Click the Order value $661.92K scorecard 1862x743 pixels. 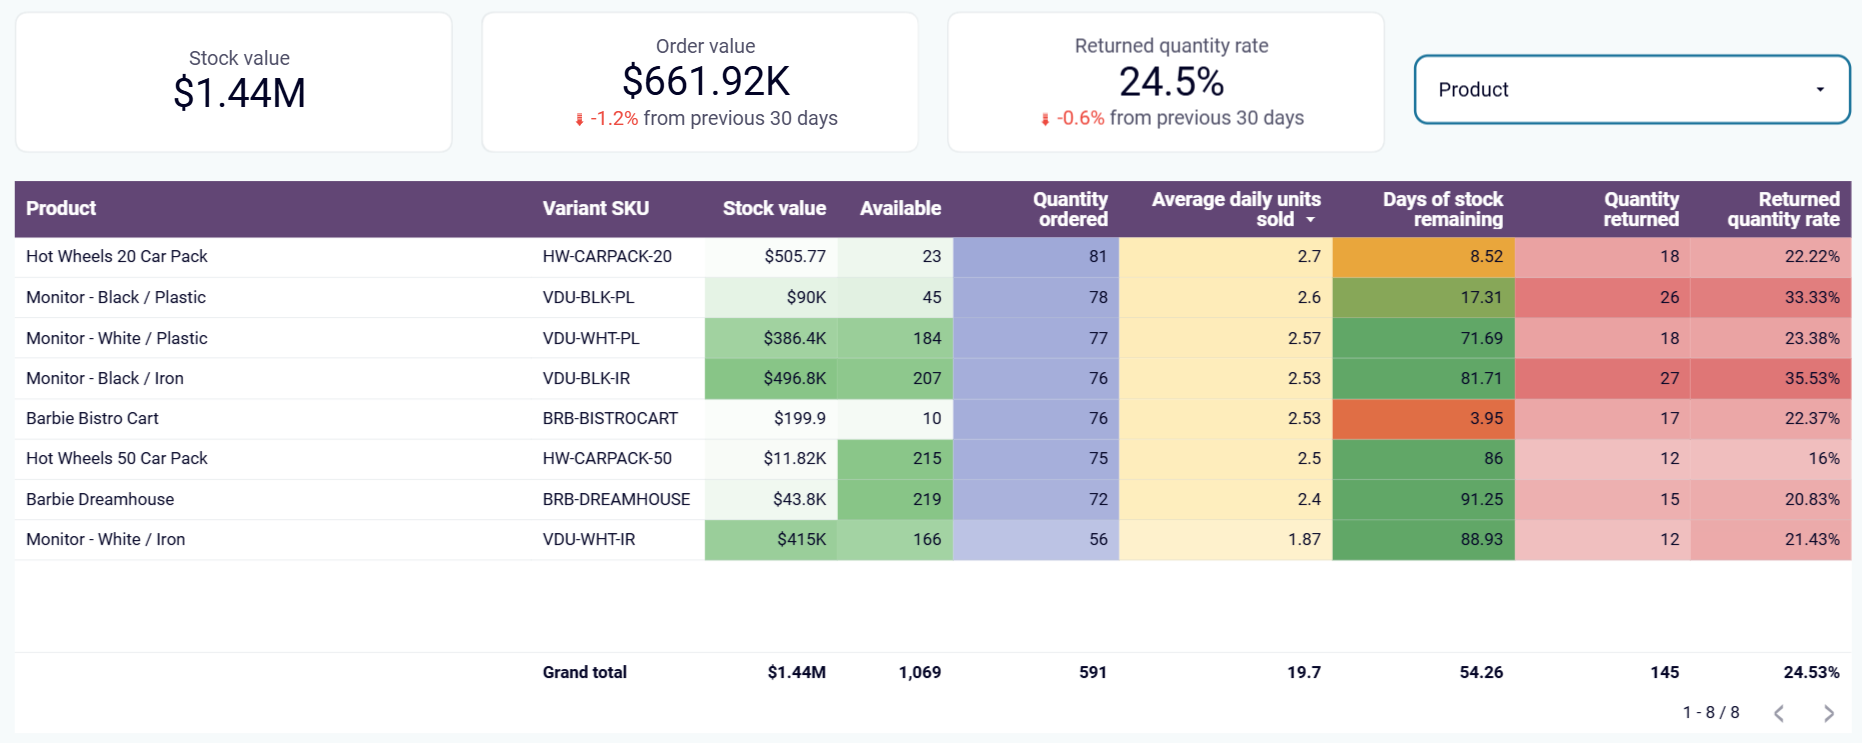point(700,82)
